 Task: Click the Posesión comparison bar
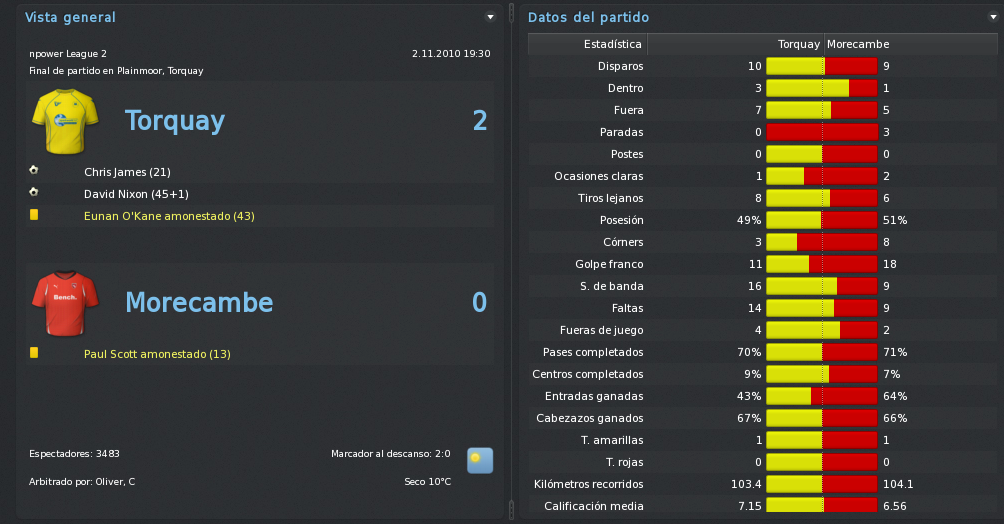click(x=822, y=220)
